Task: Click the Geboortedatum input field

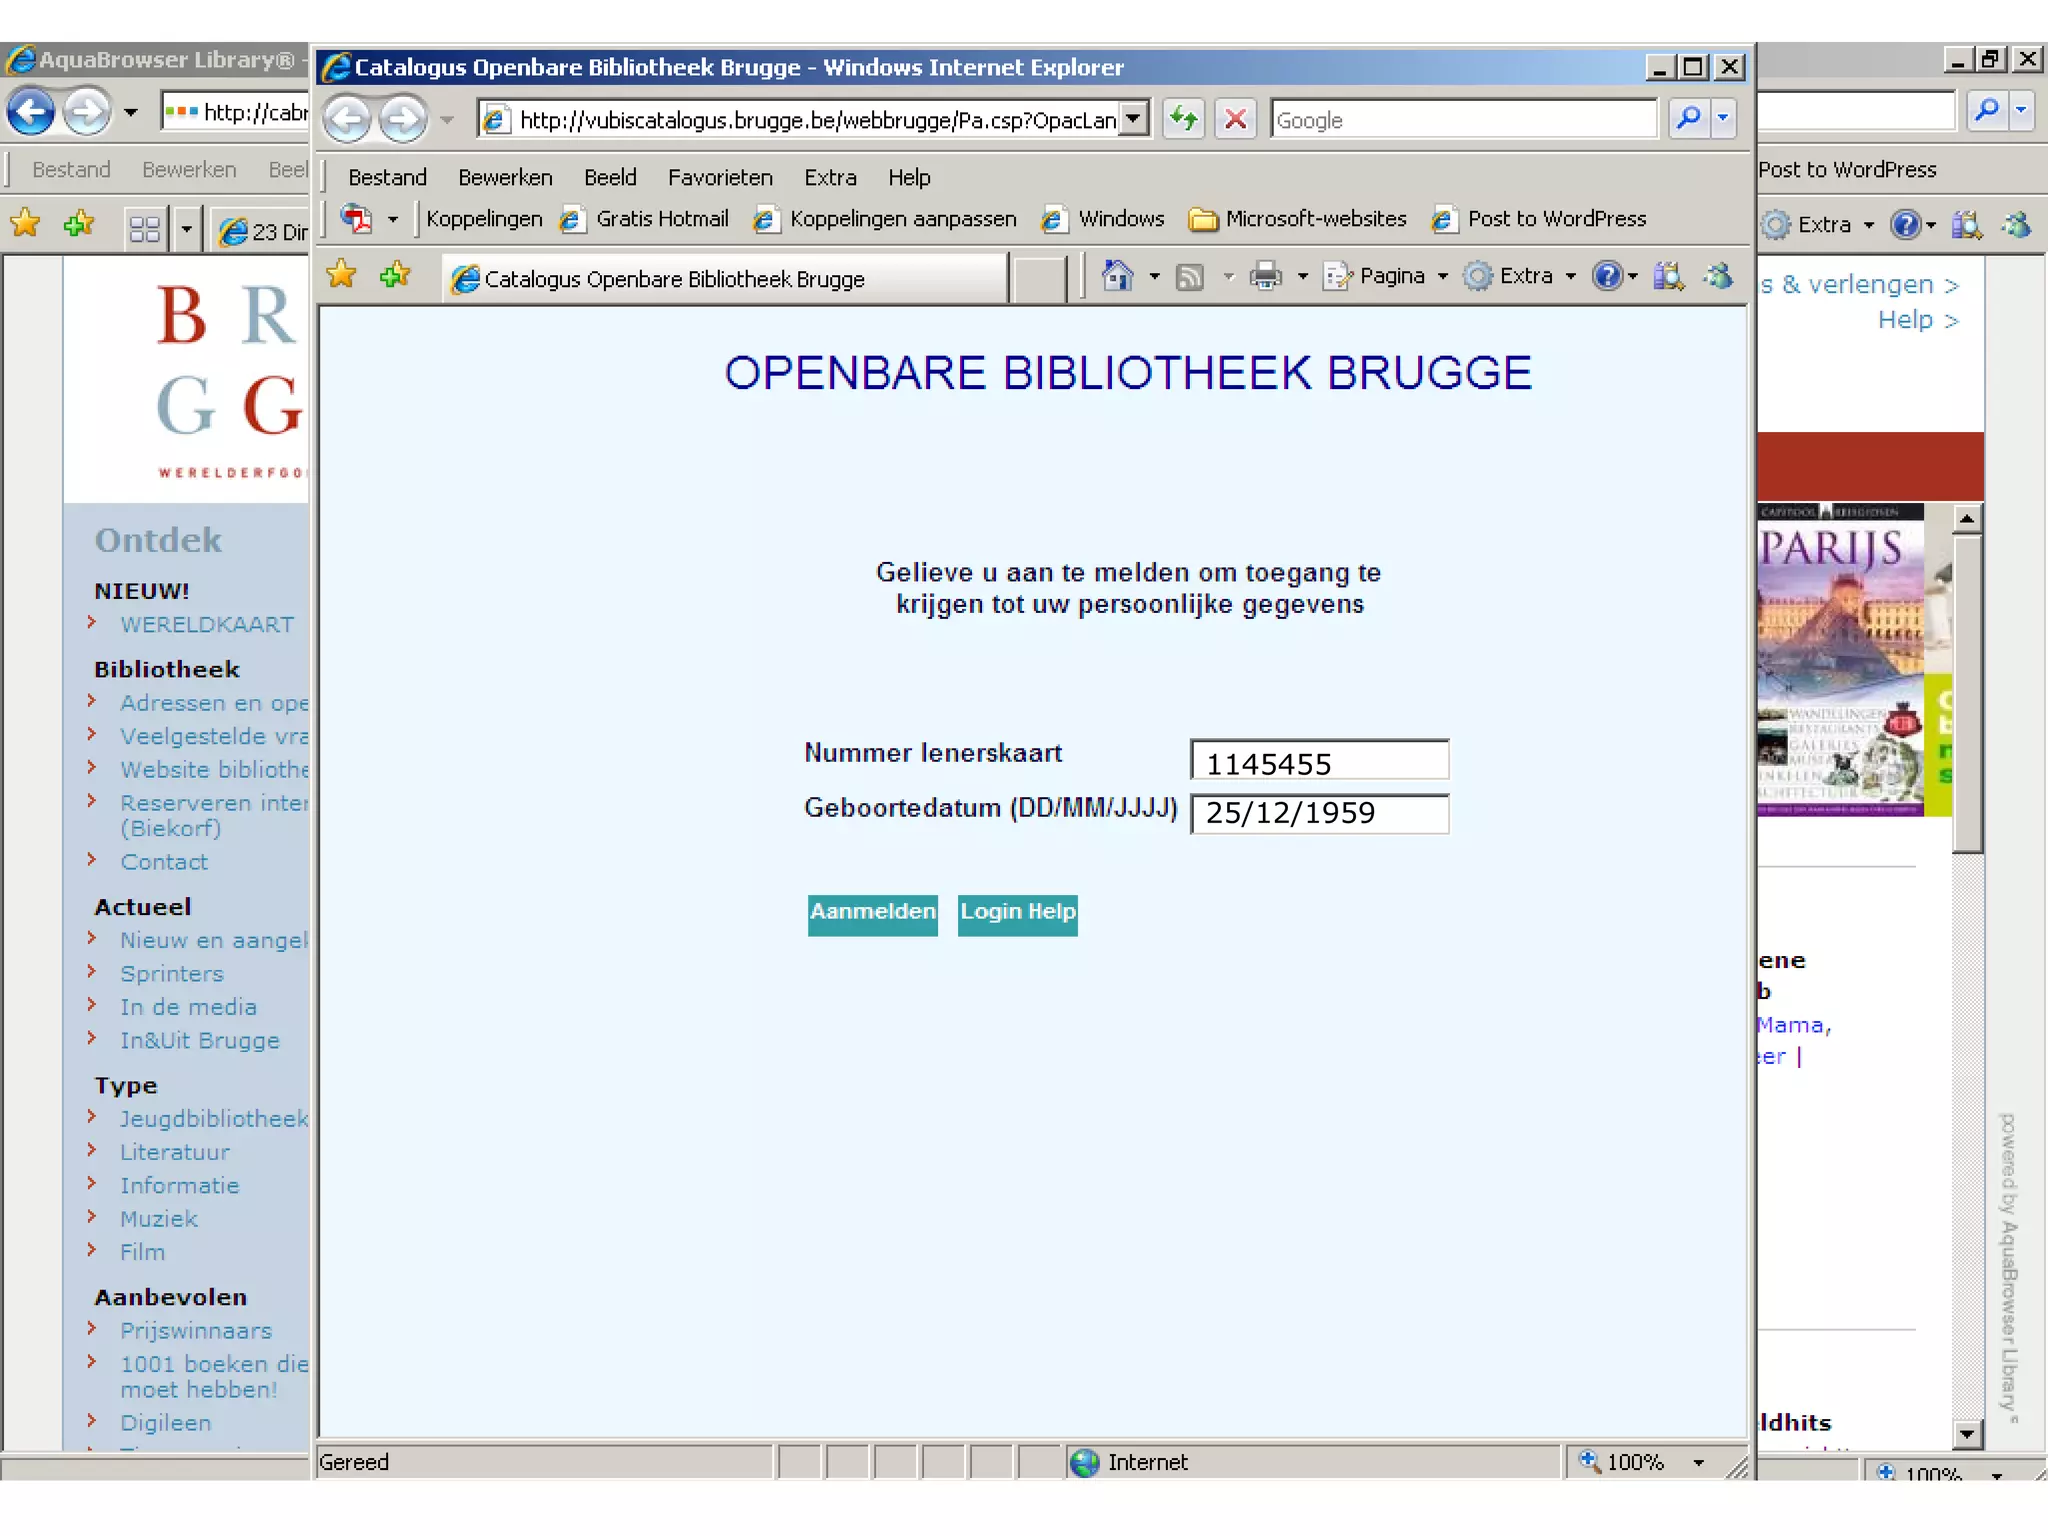Action: pos(1319,813)
